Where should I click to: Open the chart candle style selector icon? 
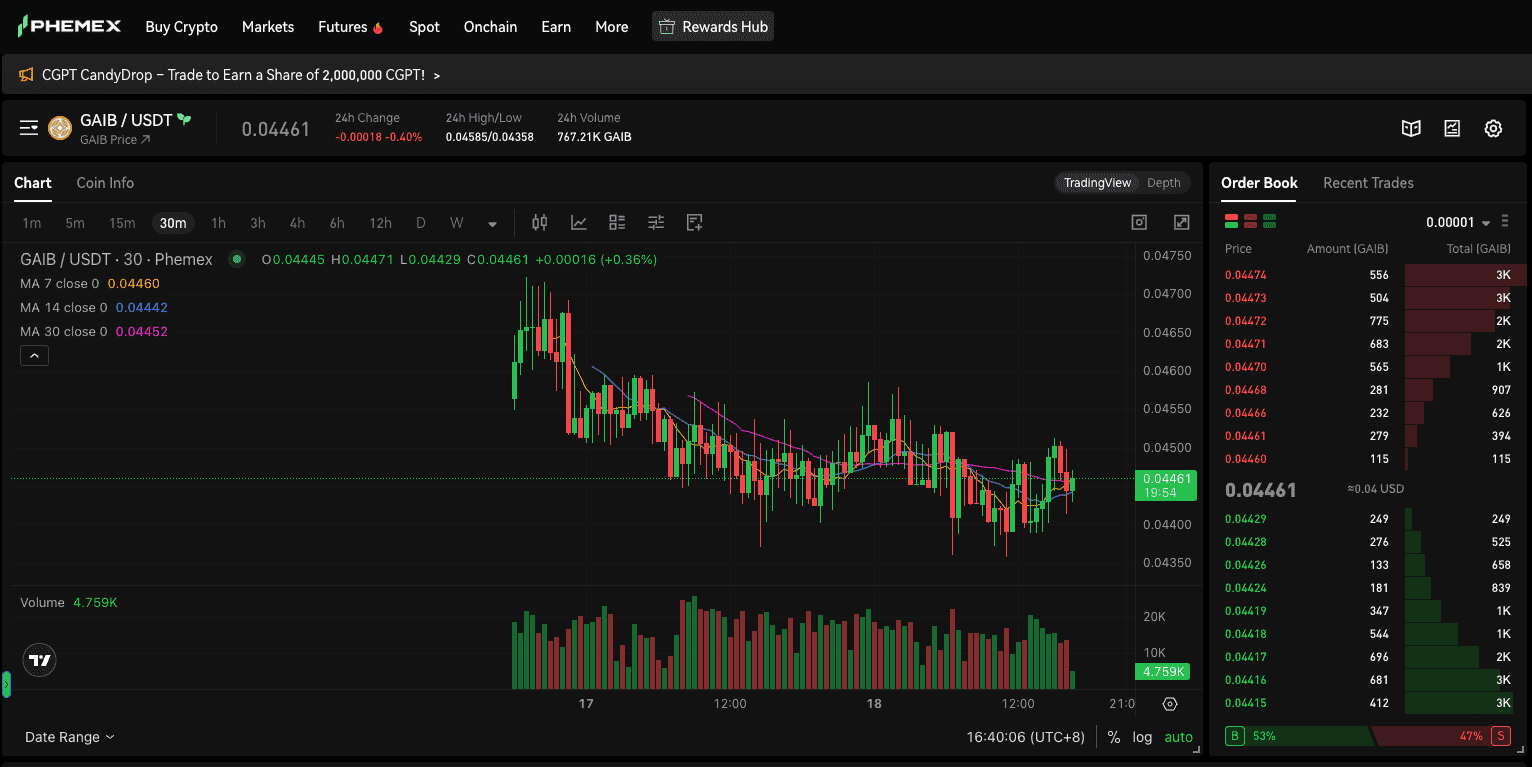539,222
